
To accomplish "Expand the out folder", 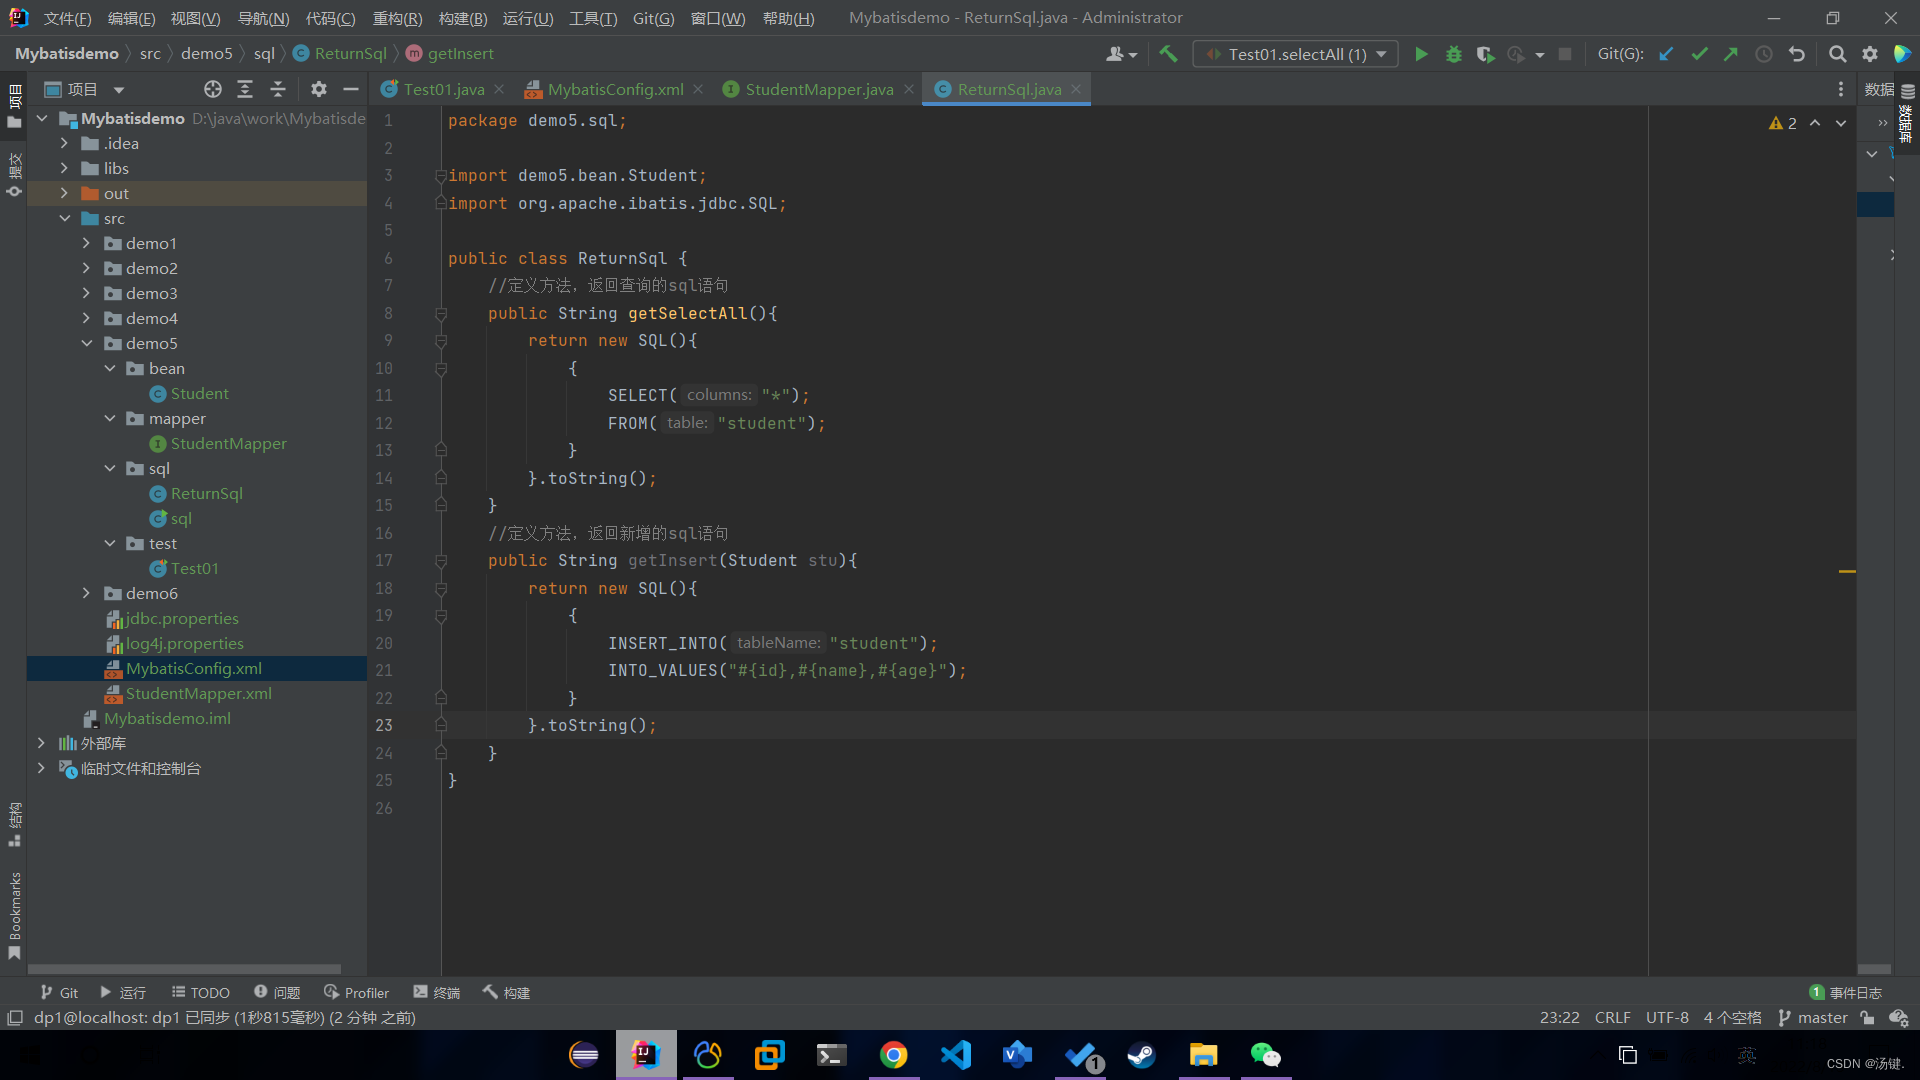I will point(64,193).
